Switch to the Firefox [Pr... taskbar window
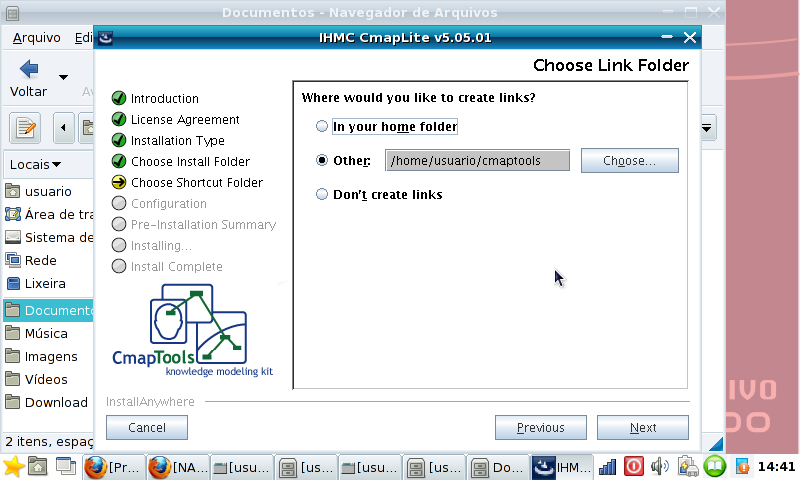The image size is (800, 480). point(113,467)
